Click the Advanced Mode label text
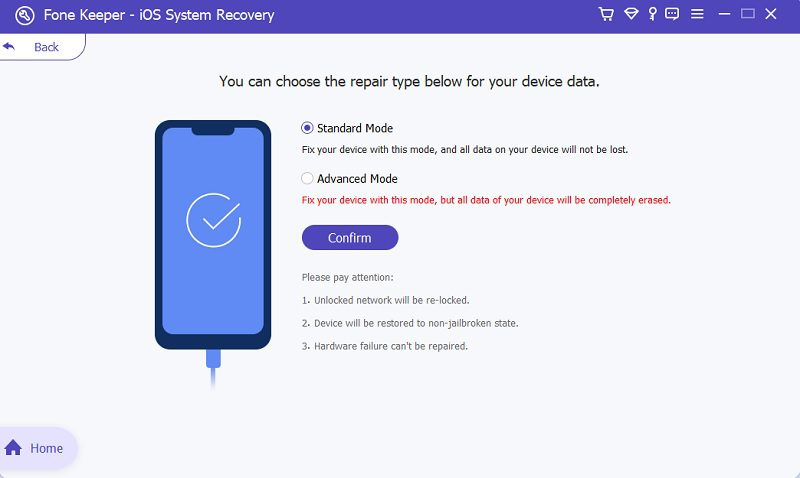Image resolution: width=800 pixels, height=478 pixels. click(x=357, y=179)
